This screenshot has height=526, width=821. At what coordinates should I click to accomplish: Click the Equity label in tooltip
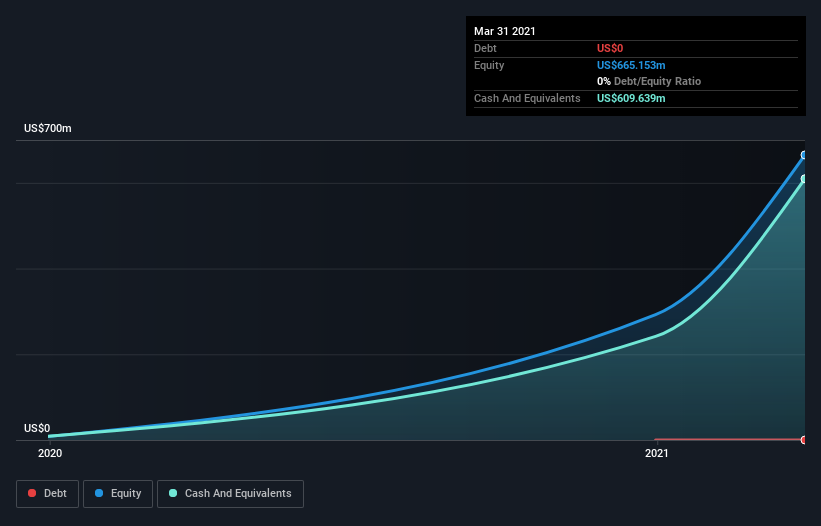click(x=489, y=65)
